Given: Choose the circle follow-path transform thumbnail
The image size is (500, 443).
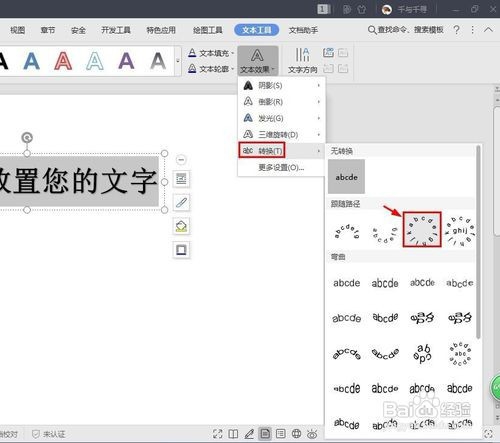Looking at the screenshot, I should 422,229.
